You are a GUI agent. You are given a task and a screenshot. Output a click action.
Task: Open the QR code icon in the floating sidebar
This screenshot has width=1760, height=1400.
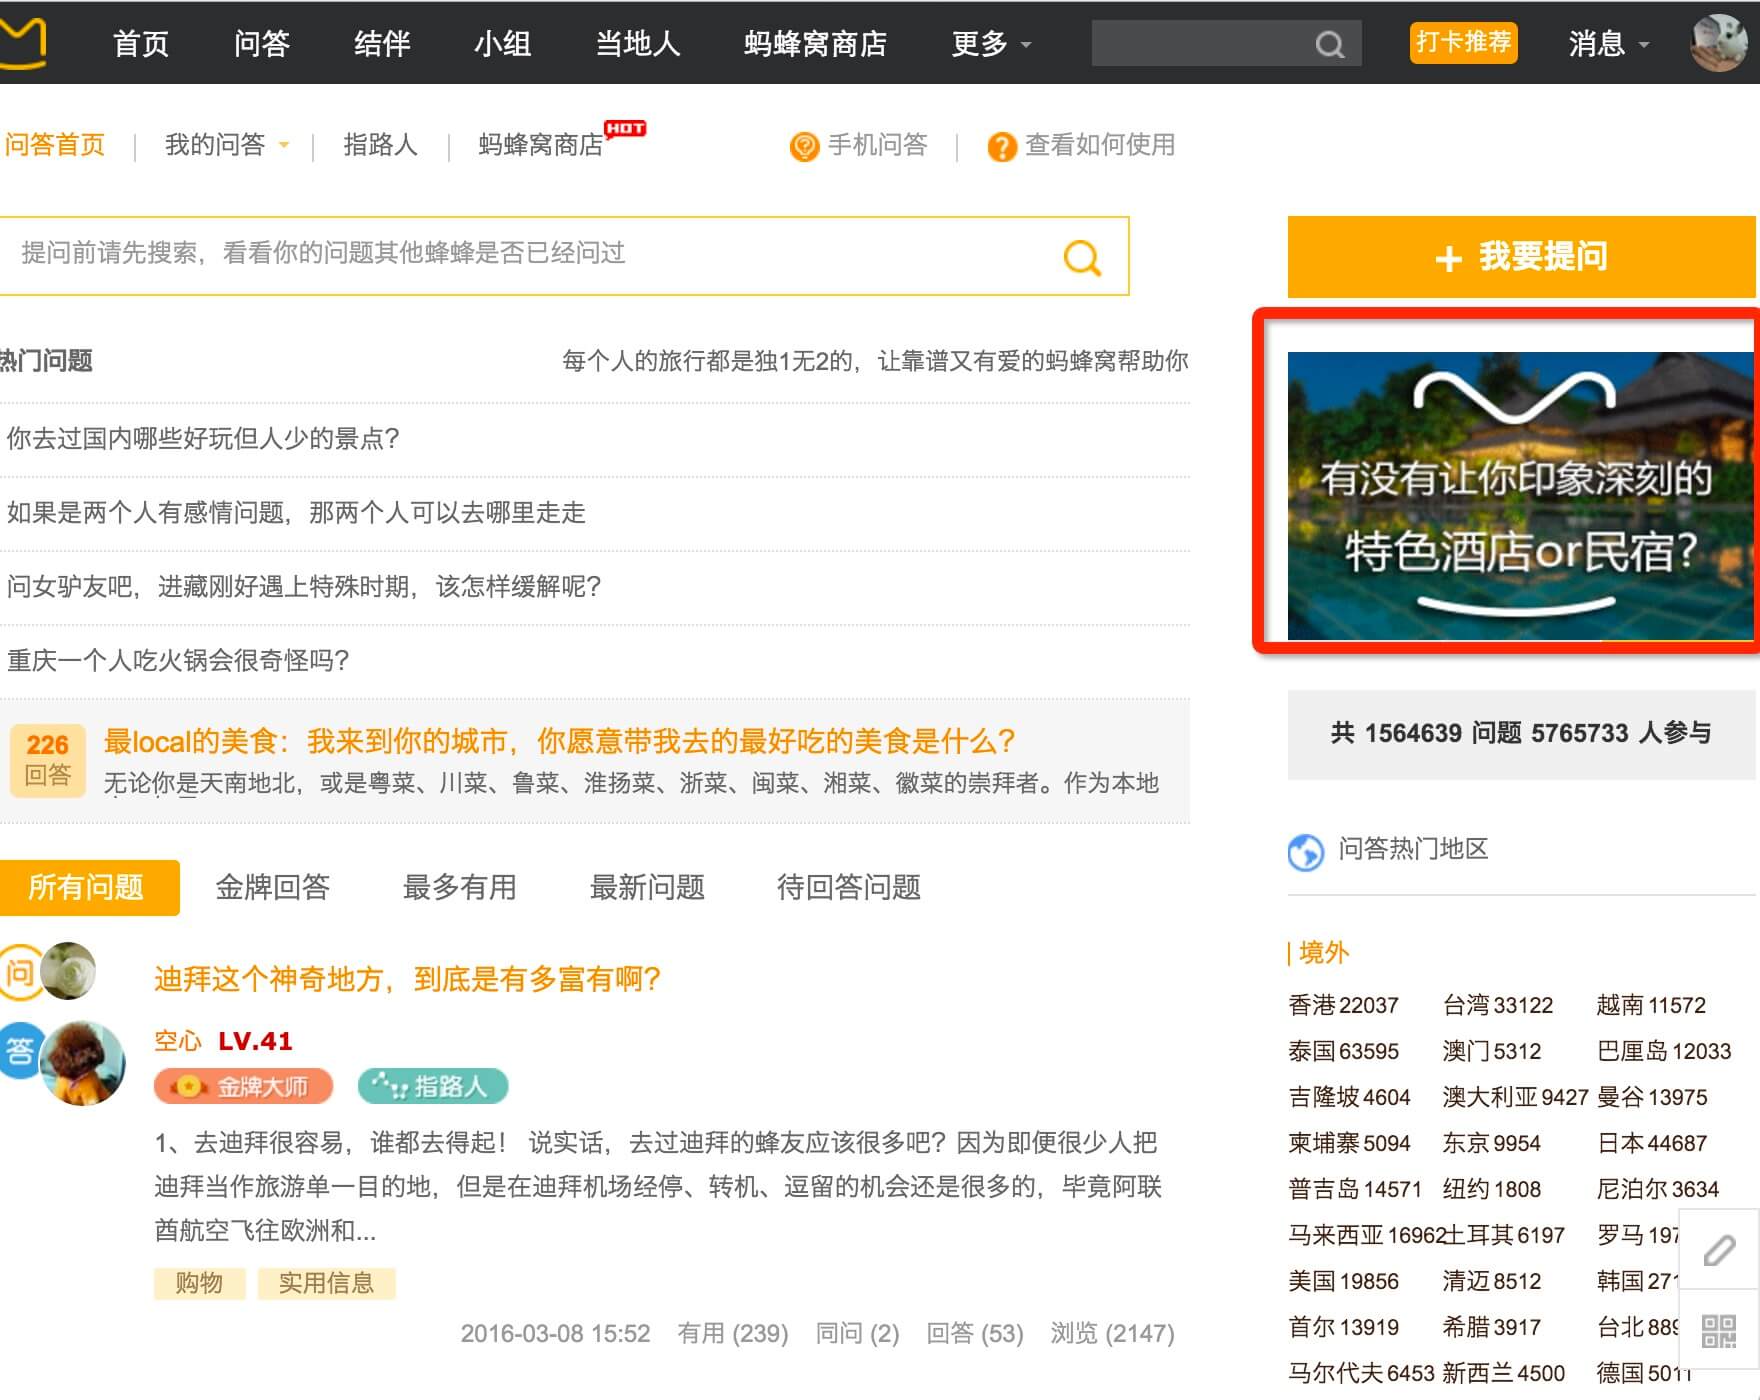click(1719, 1331)
